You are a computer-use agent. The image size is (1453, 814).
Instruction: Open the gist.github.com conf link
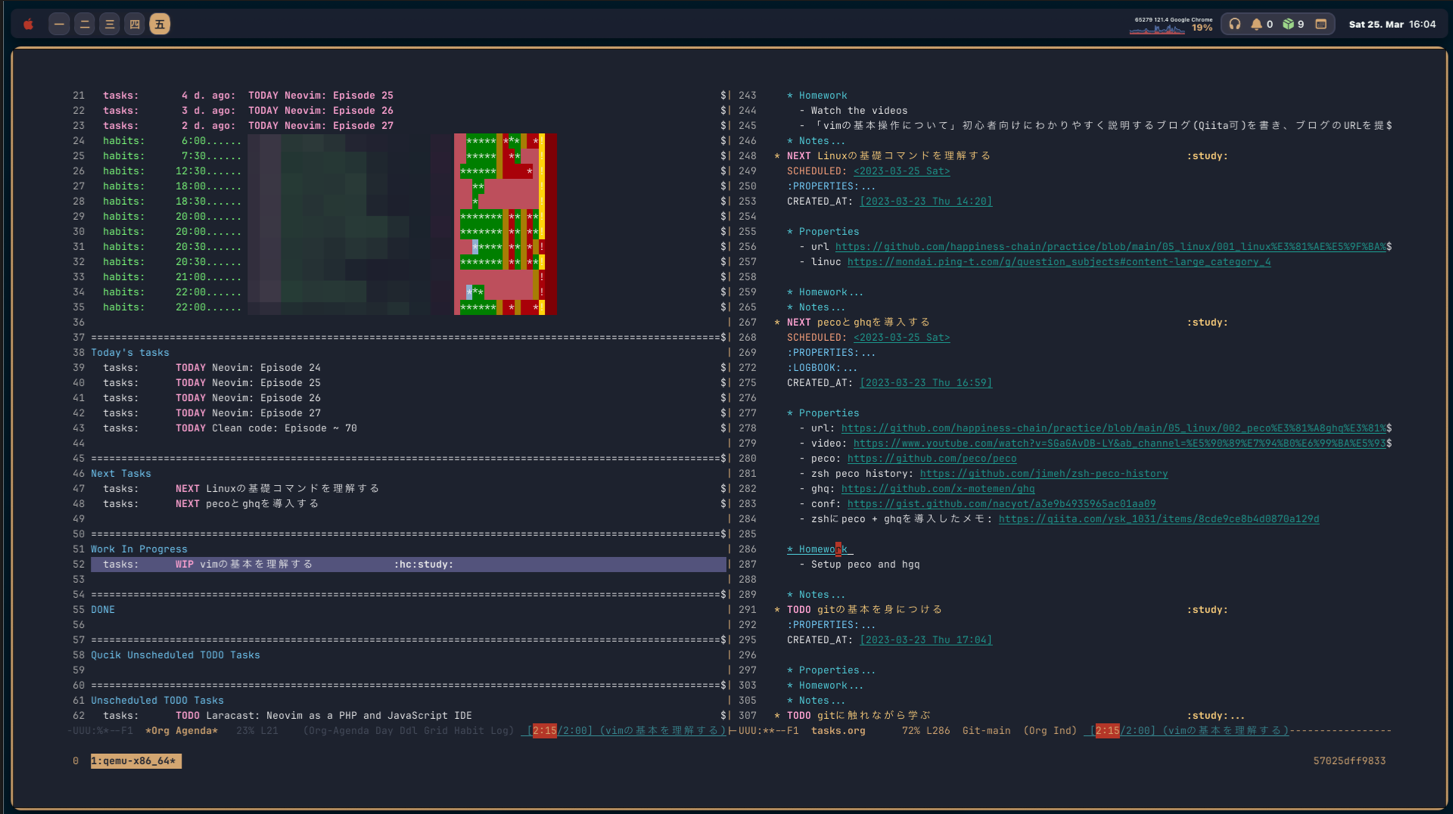1001,504
